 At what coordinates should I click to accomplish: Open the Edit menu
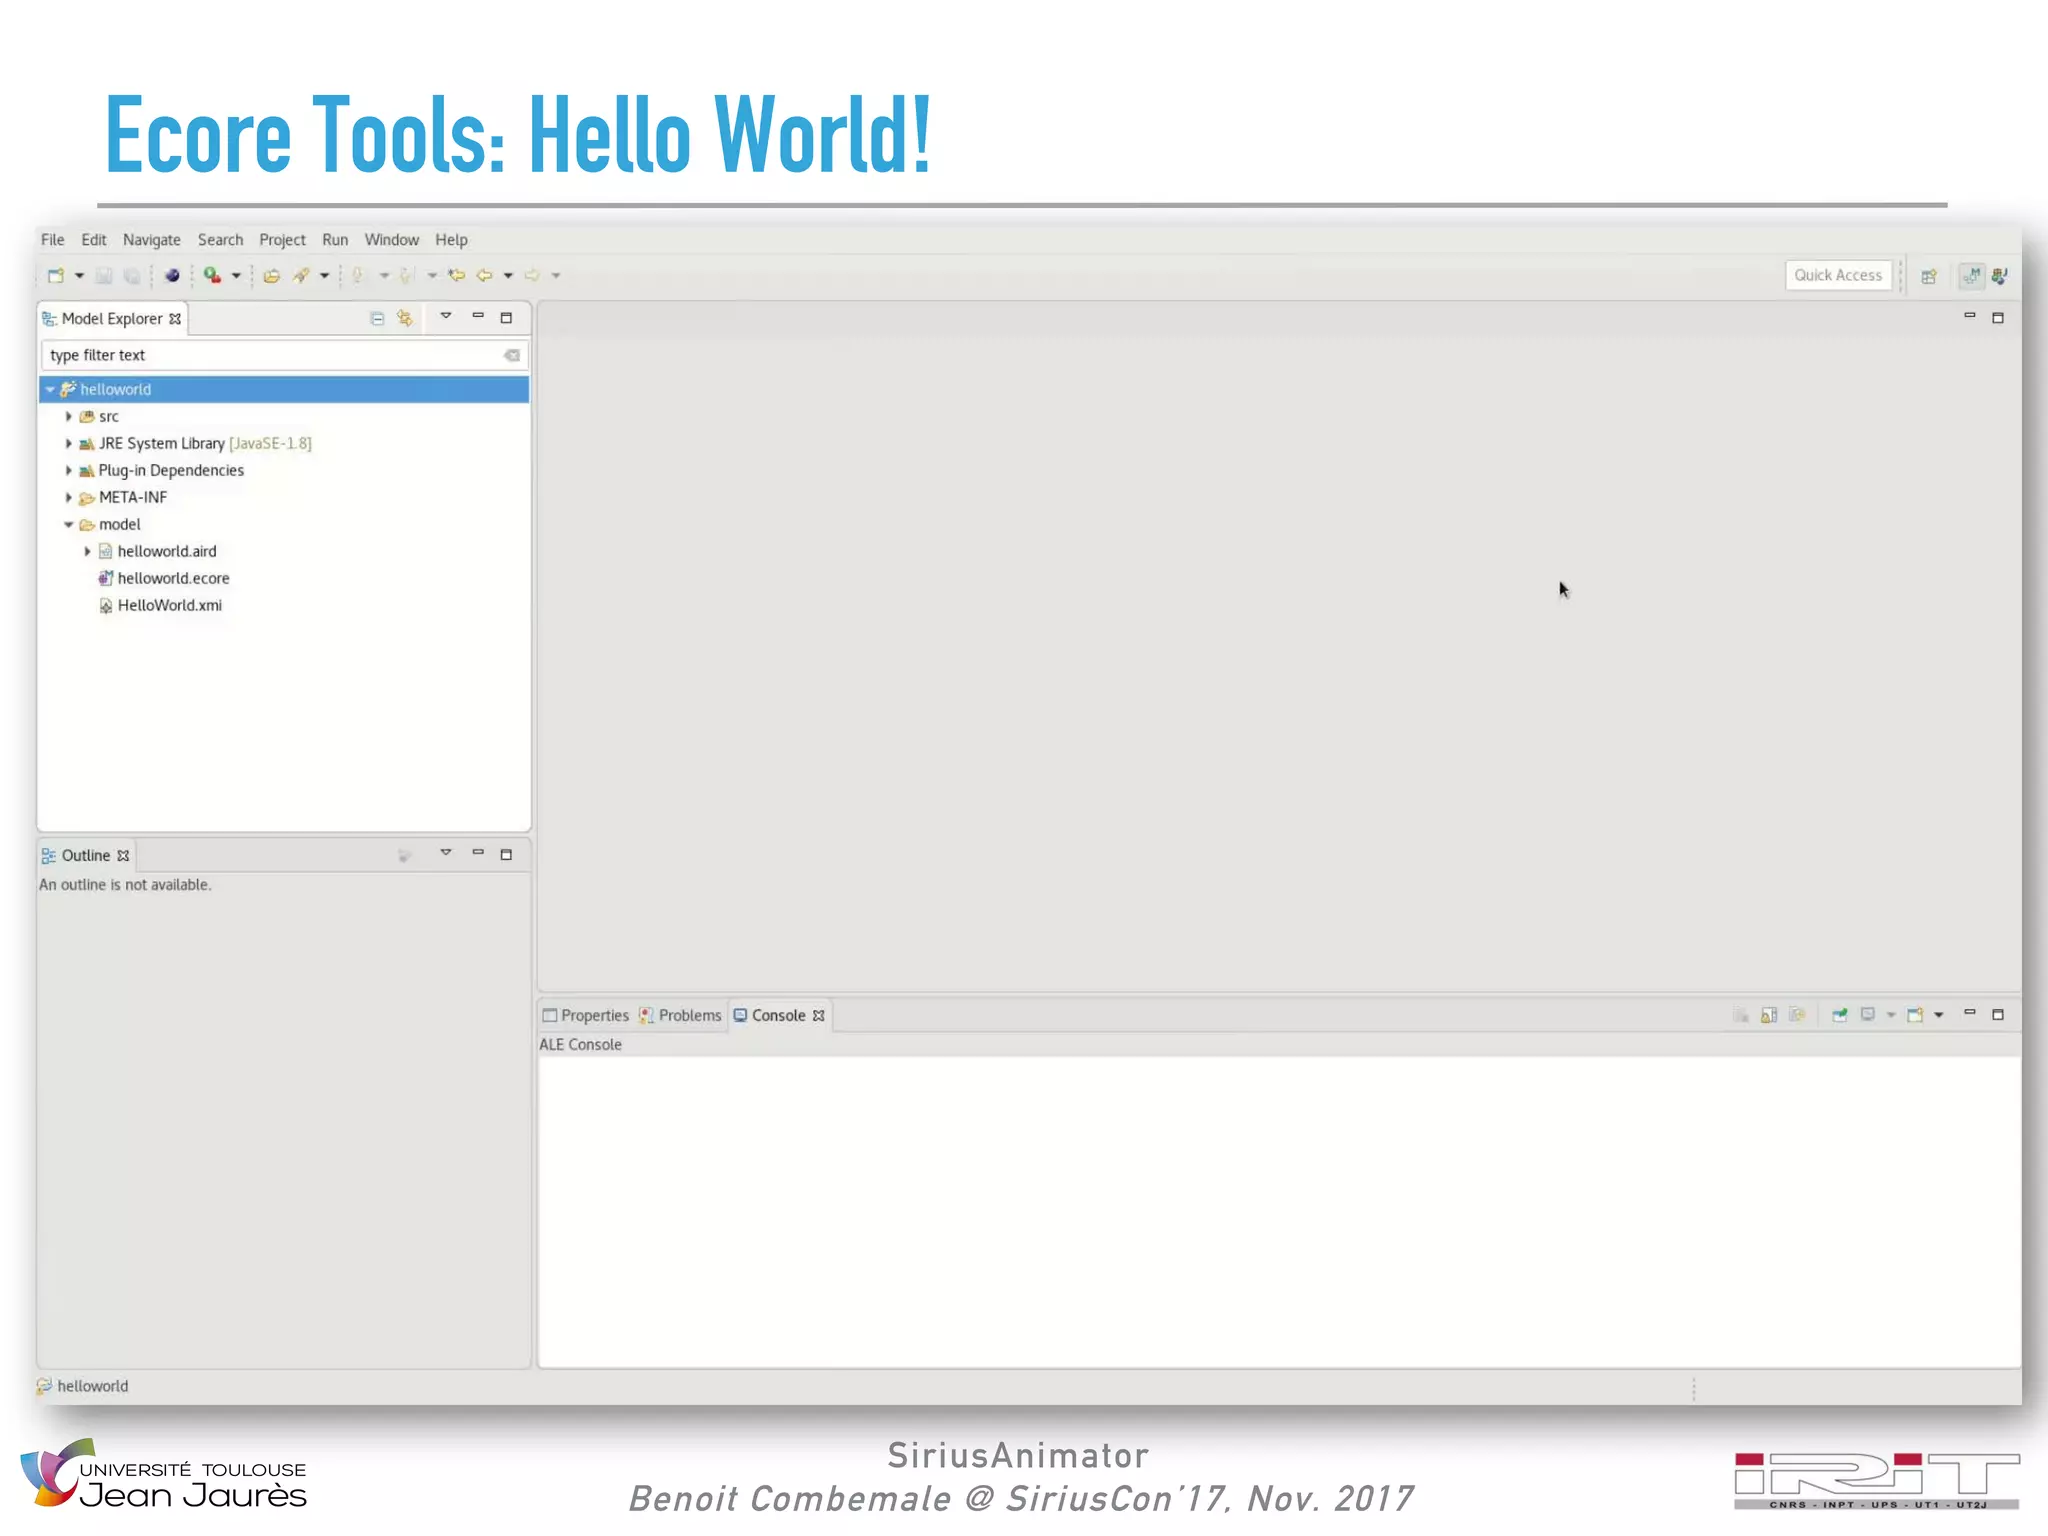[x=94, y=240]
